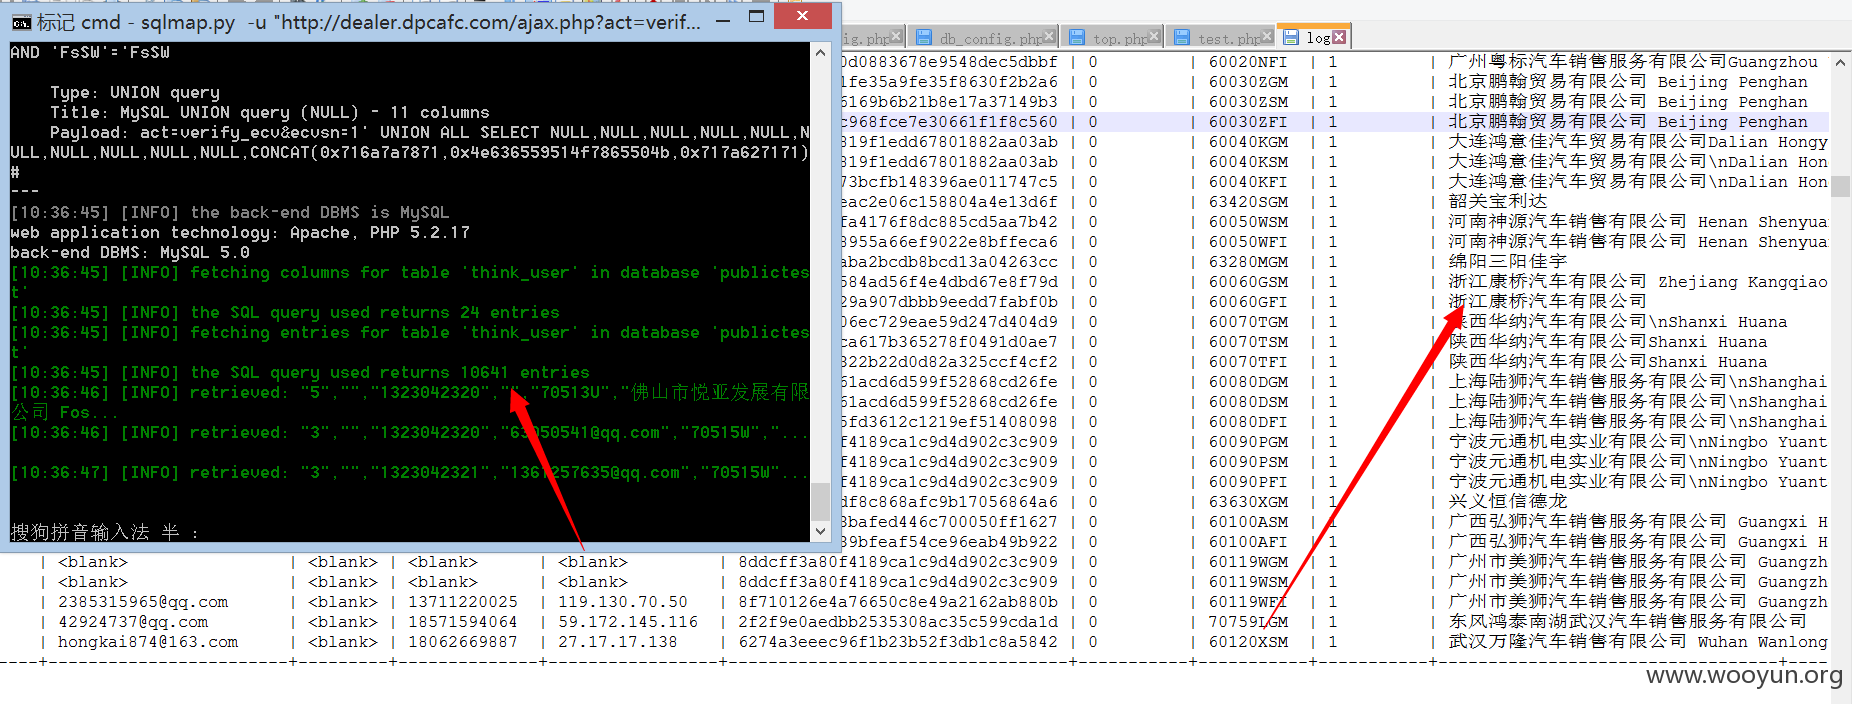Click code cell '60060GSM'

[x=1248, y=282]
